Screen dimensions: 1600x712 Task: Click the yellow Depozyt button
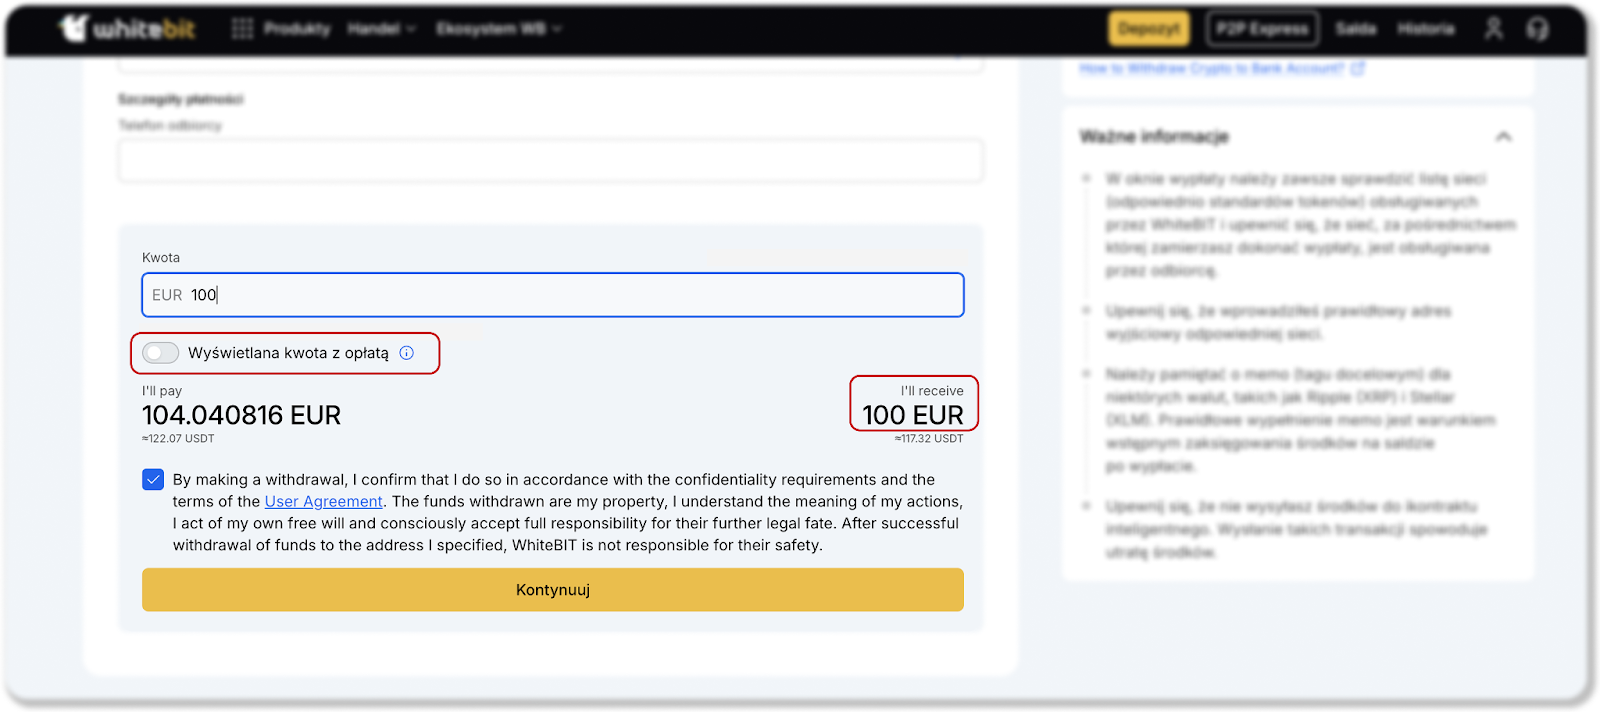[x=1149, y=28]
